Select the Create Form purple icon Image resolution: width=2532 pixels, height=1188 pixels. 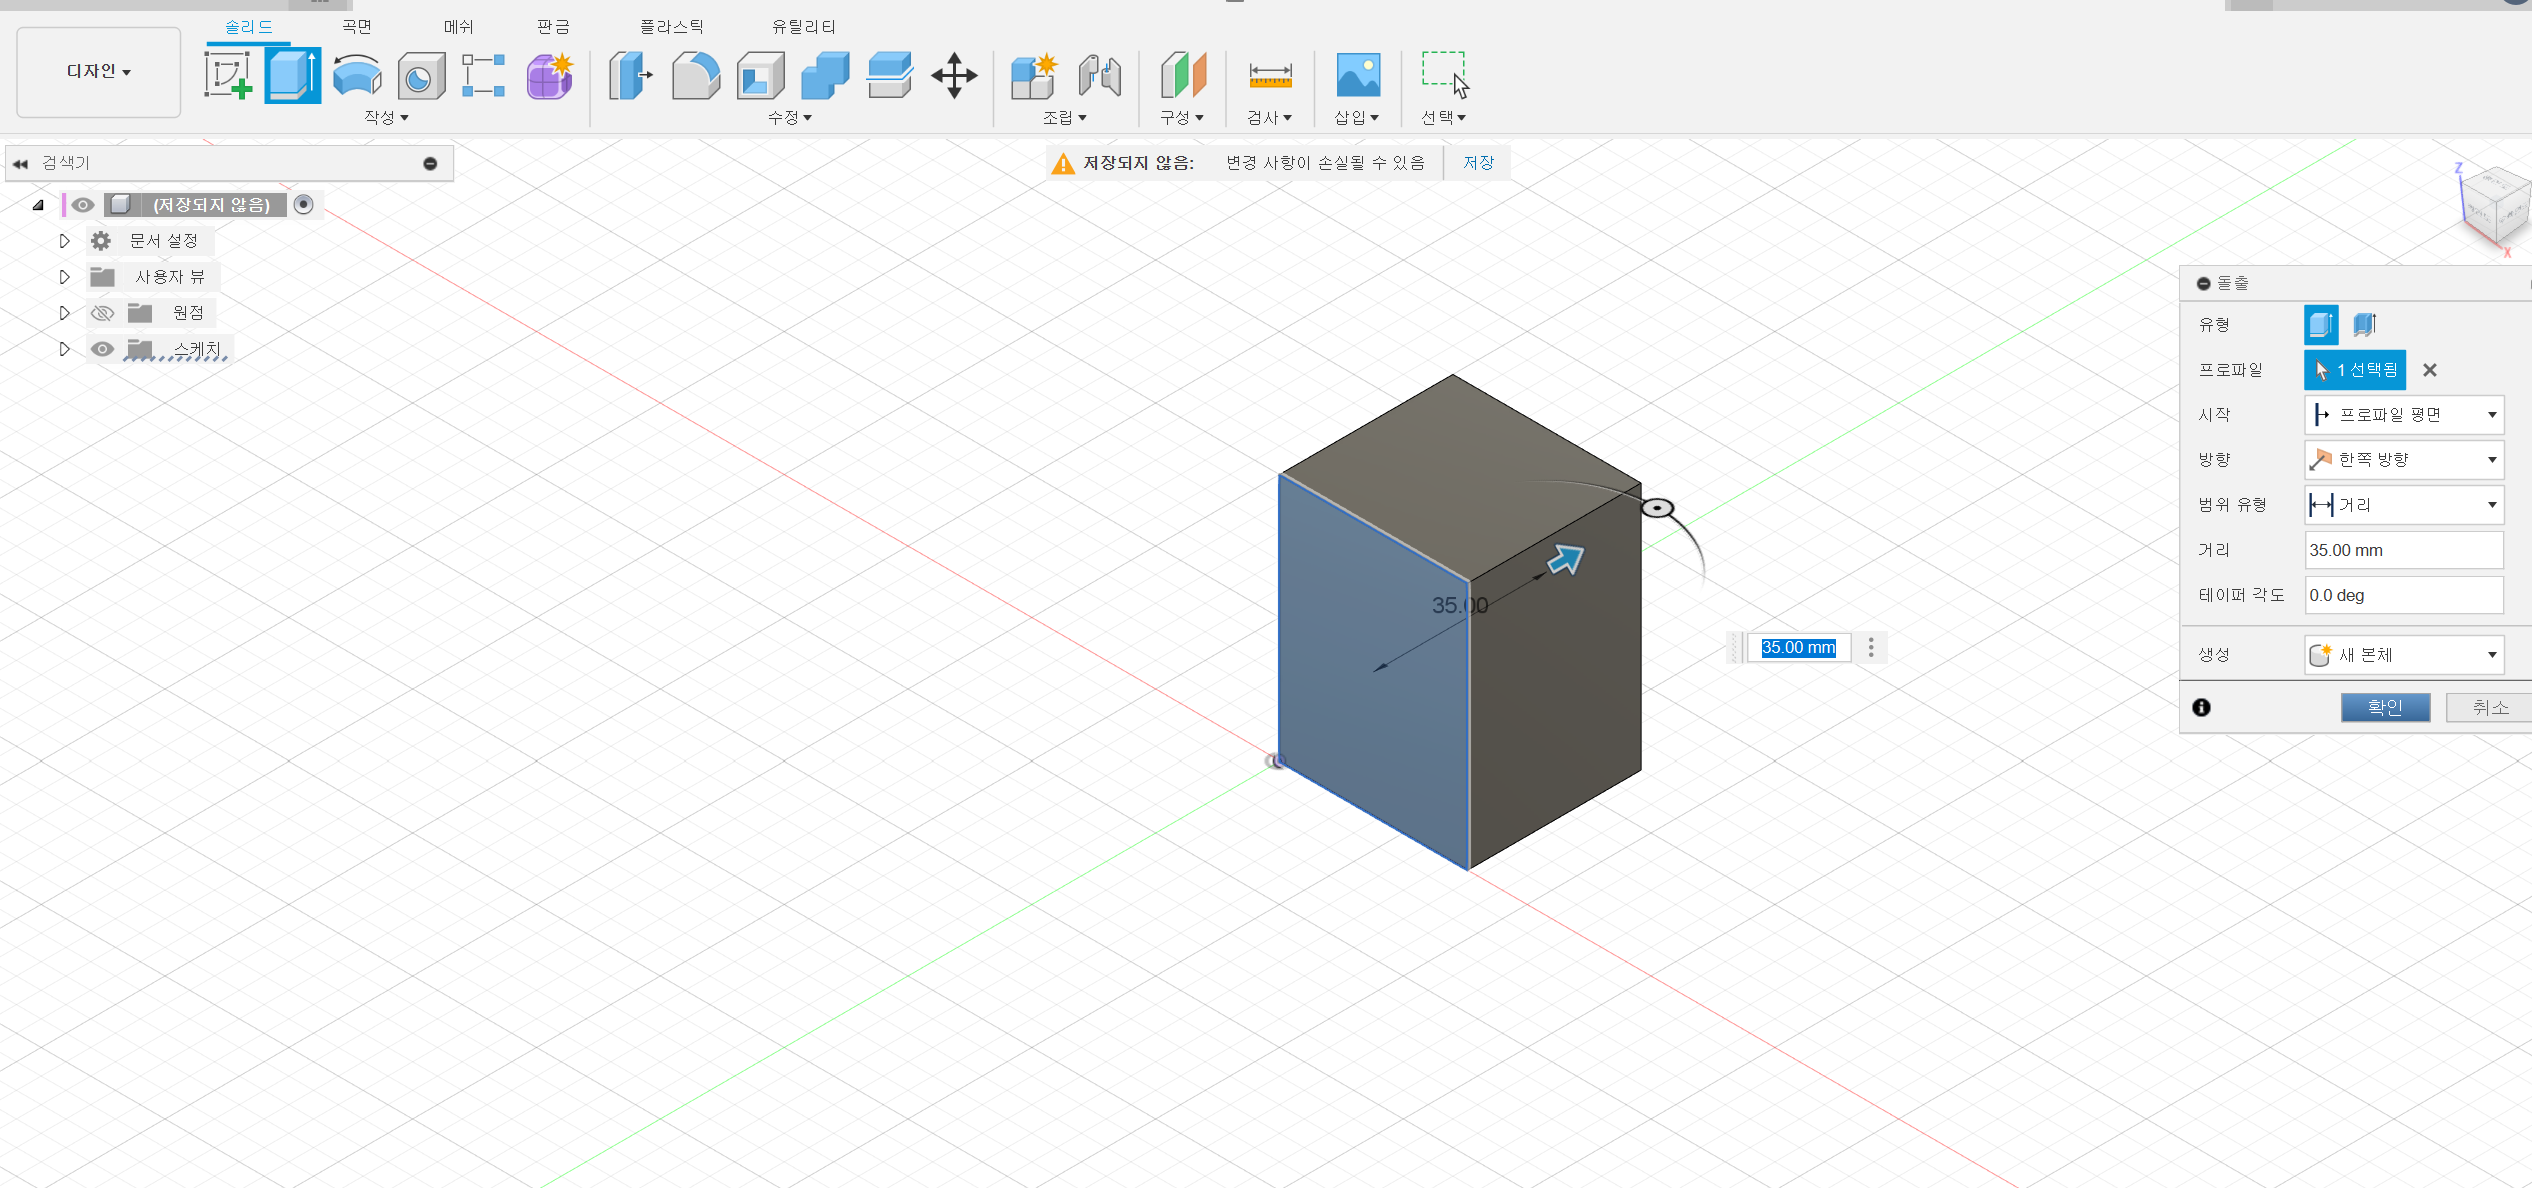549,76
